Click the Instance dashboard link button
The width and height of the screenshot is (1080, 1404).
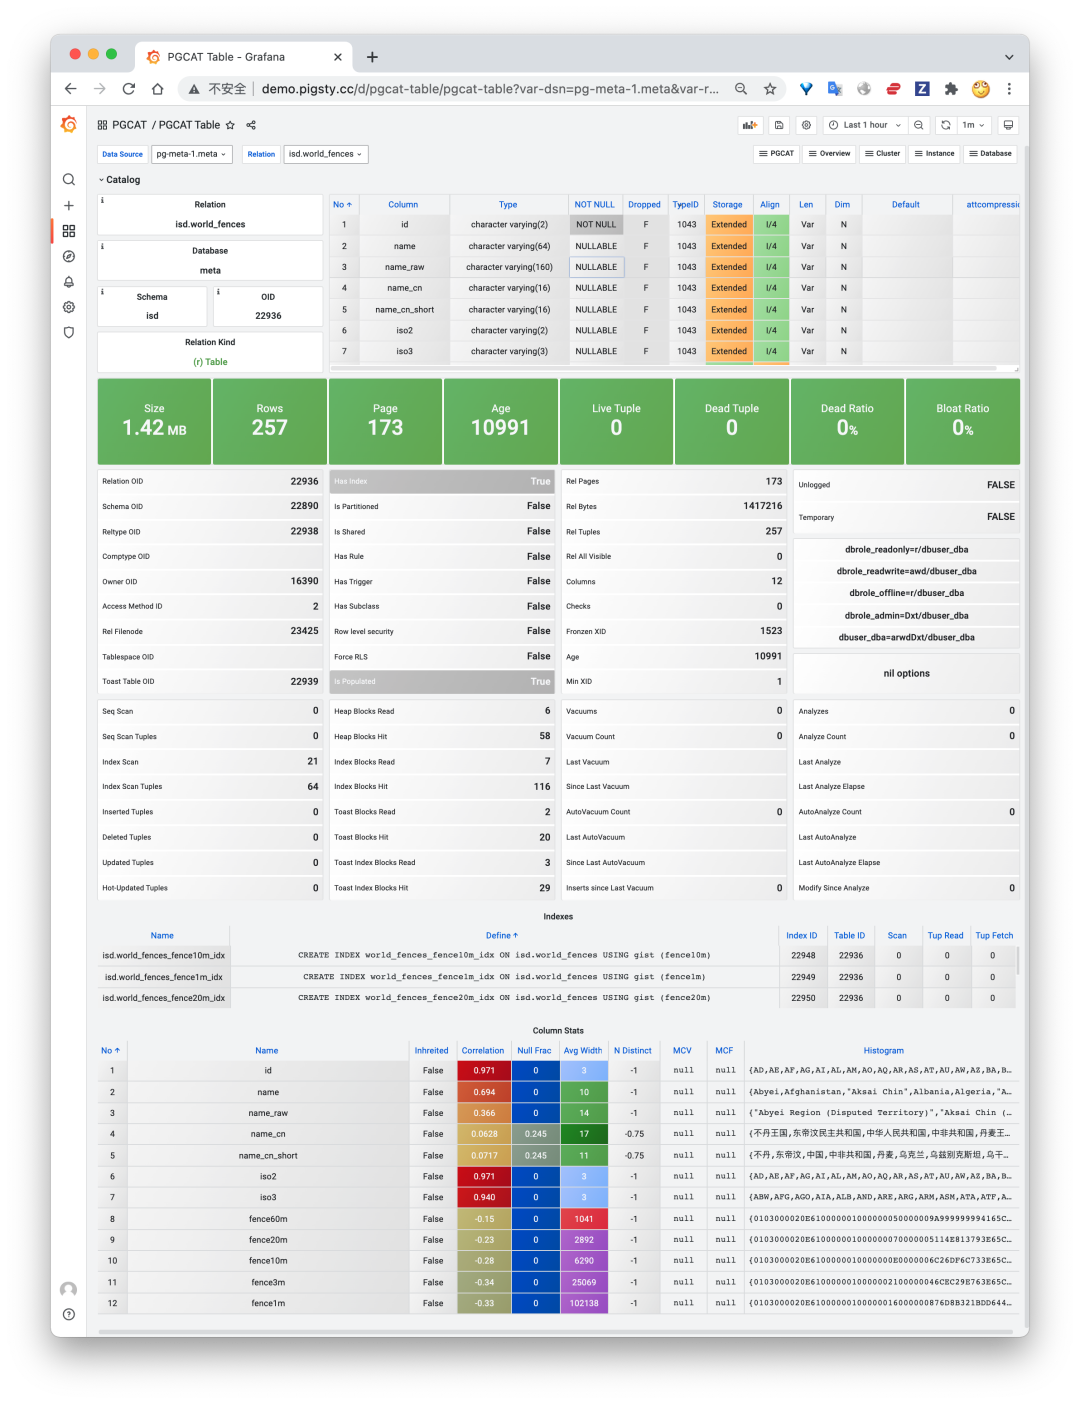[934, 154]
